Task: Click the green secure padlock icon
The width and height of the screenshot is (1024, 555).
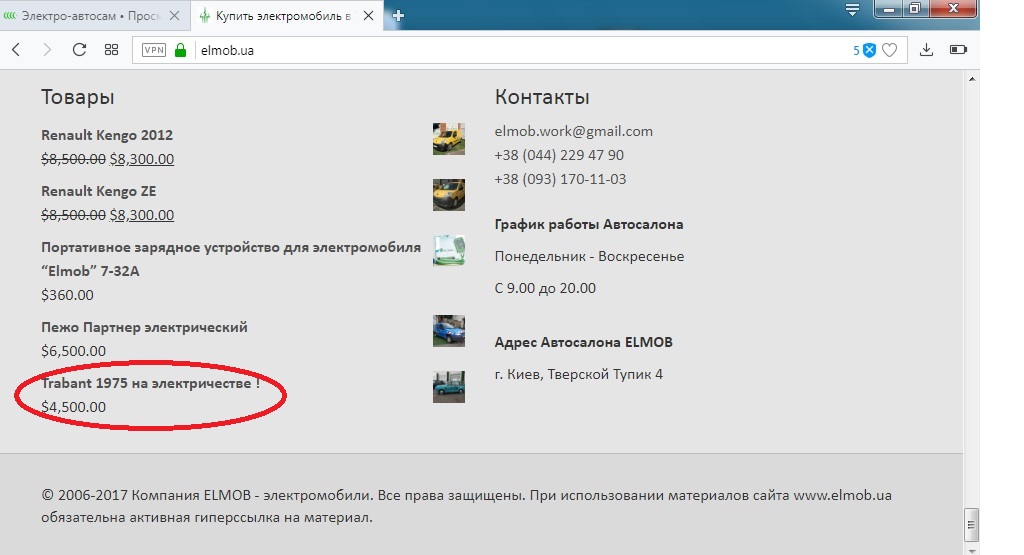Action: 181,50
